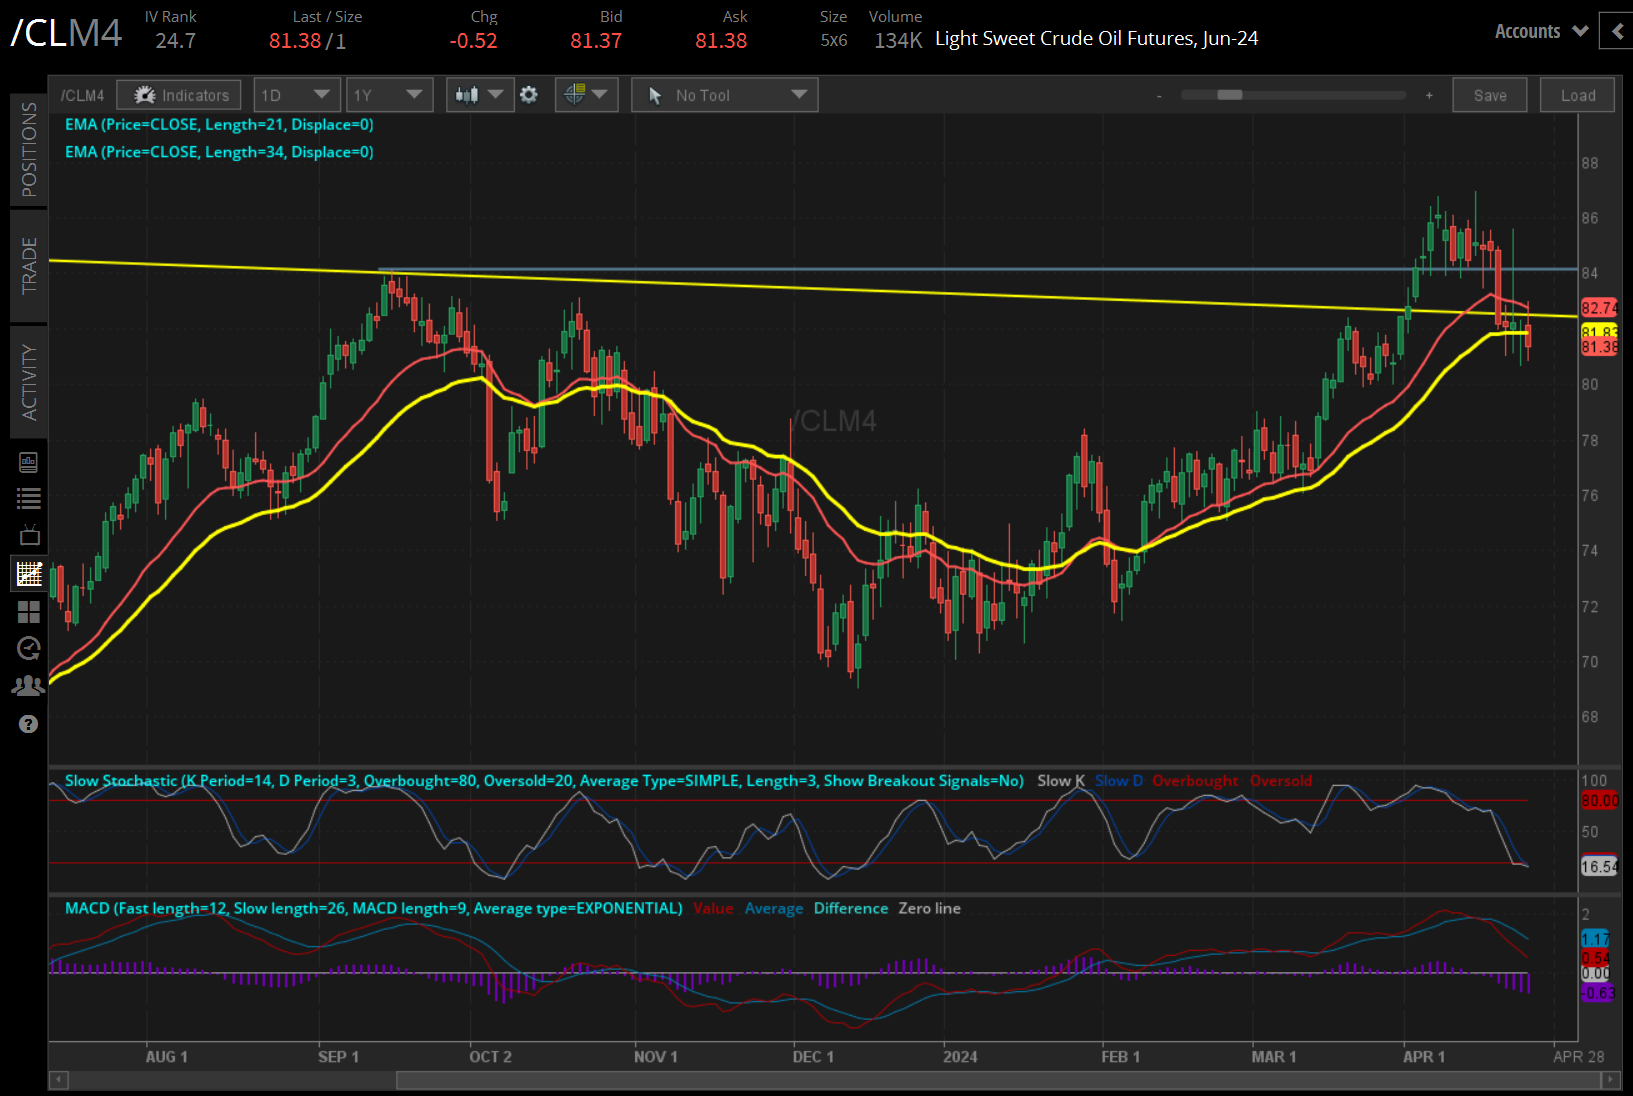
Task: Open the chart grid layout icon
Action: [29, 612]
